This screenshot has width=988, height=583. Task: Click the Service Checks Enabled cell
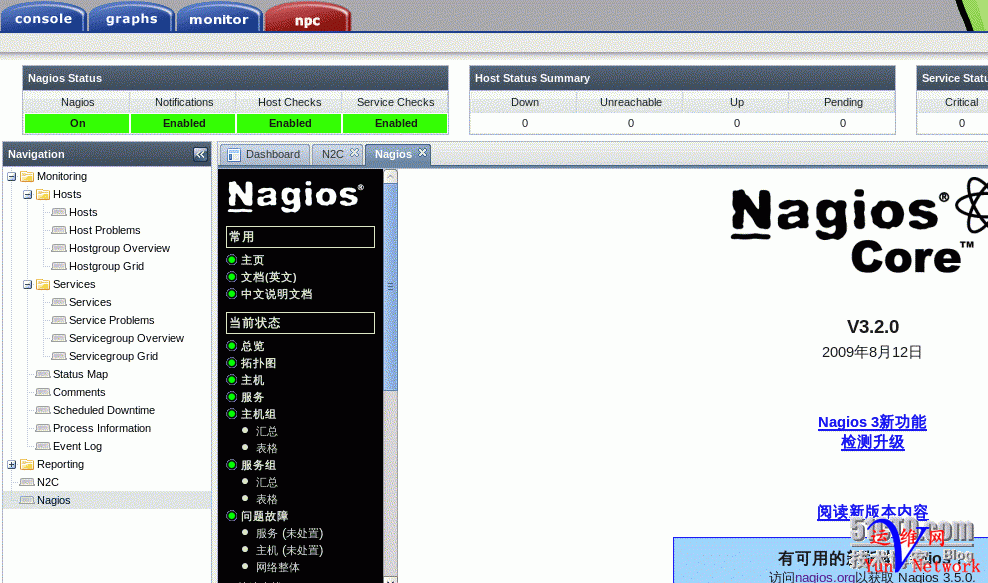[x=396, y=124]
